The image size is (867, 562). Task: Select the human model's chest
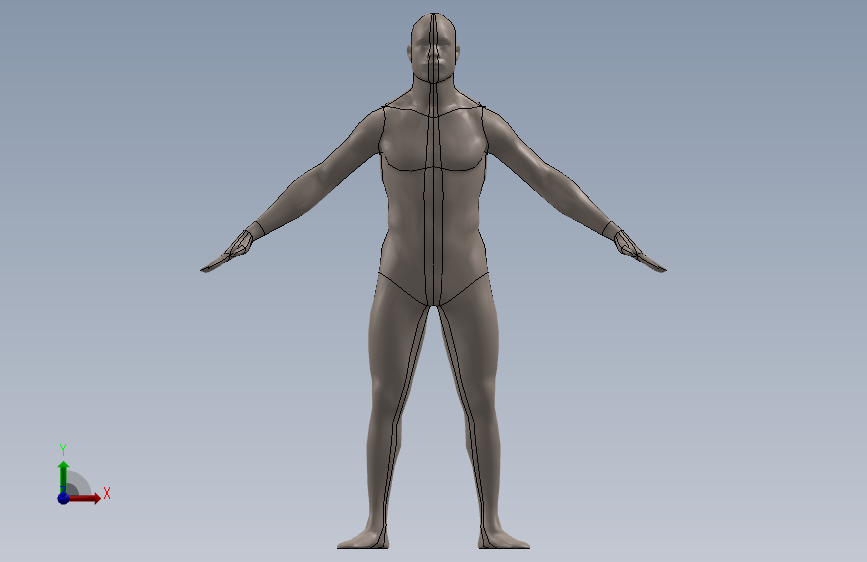434,139
